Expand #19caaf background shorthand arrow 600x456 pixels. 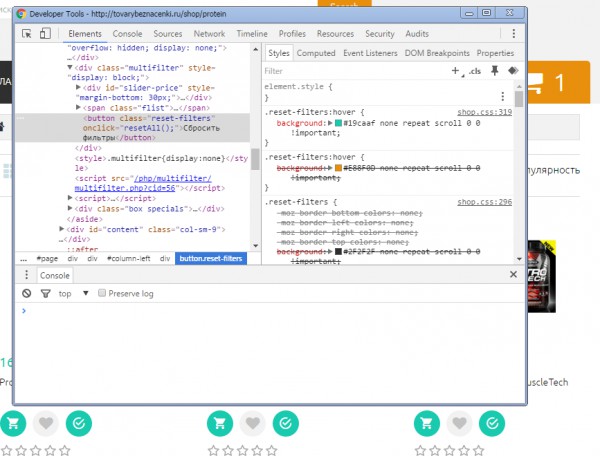click(x=330, y=123)
